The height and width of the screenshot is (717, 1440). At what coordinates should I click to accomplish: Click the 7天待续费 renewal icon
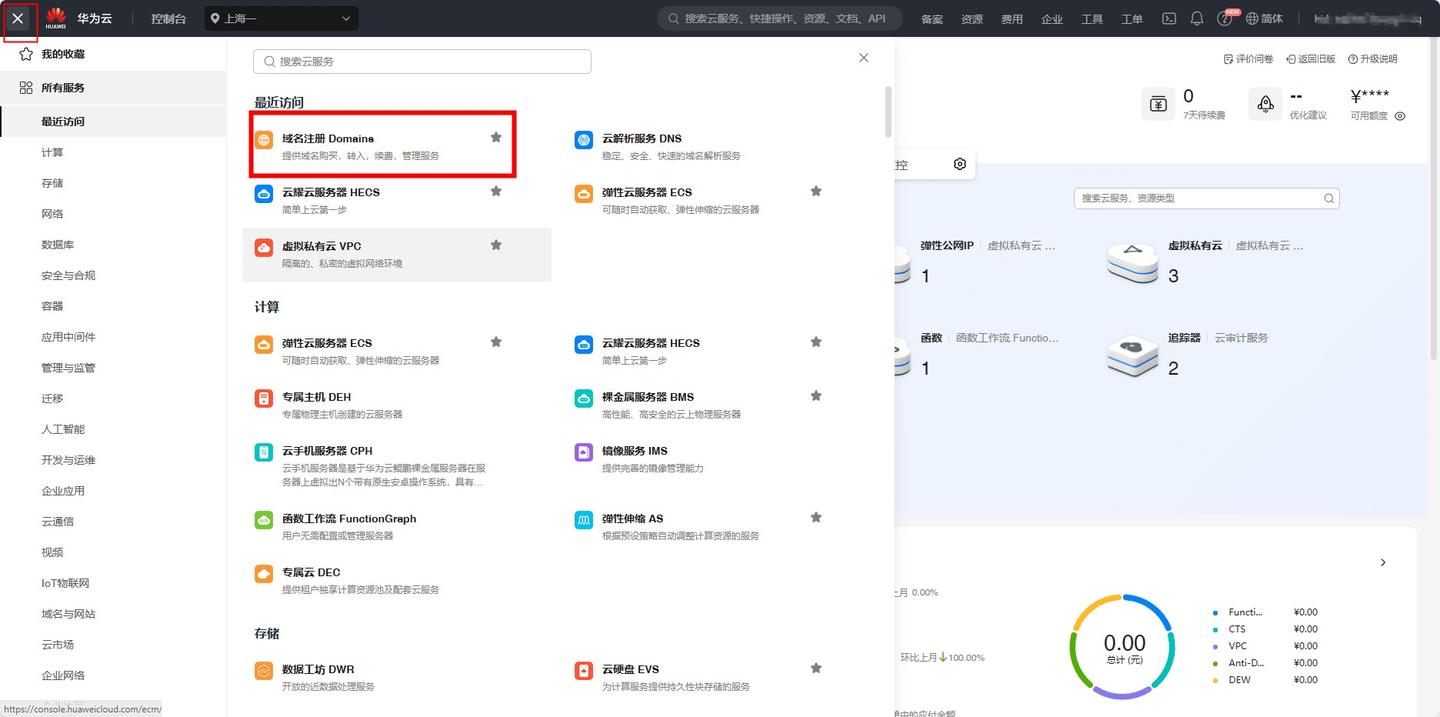(x=1158, y=104)
